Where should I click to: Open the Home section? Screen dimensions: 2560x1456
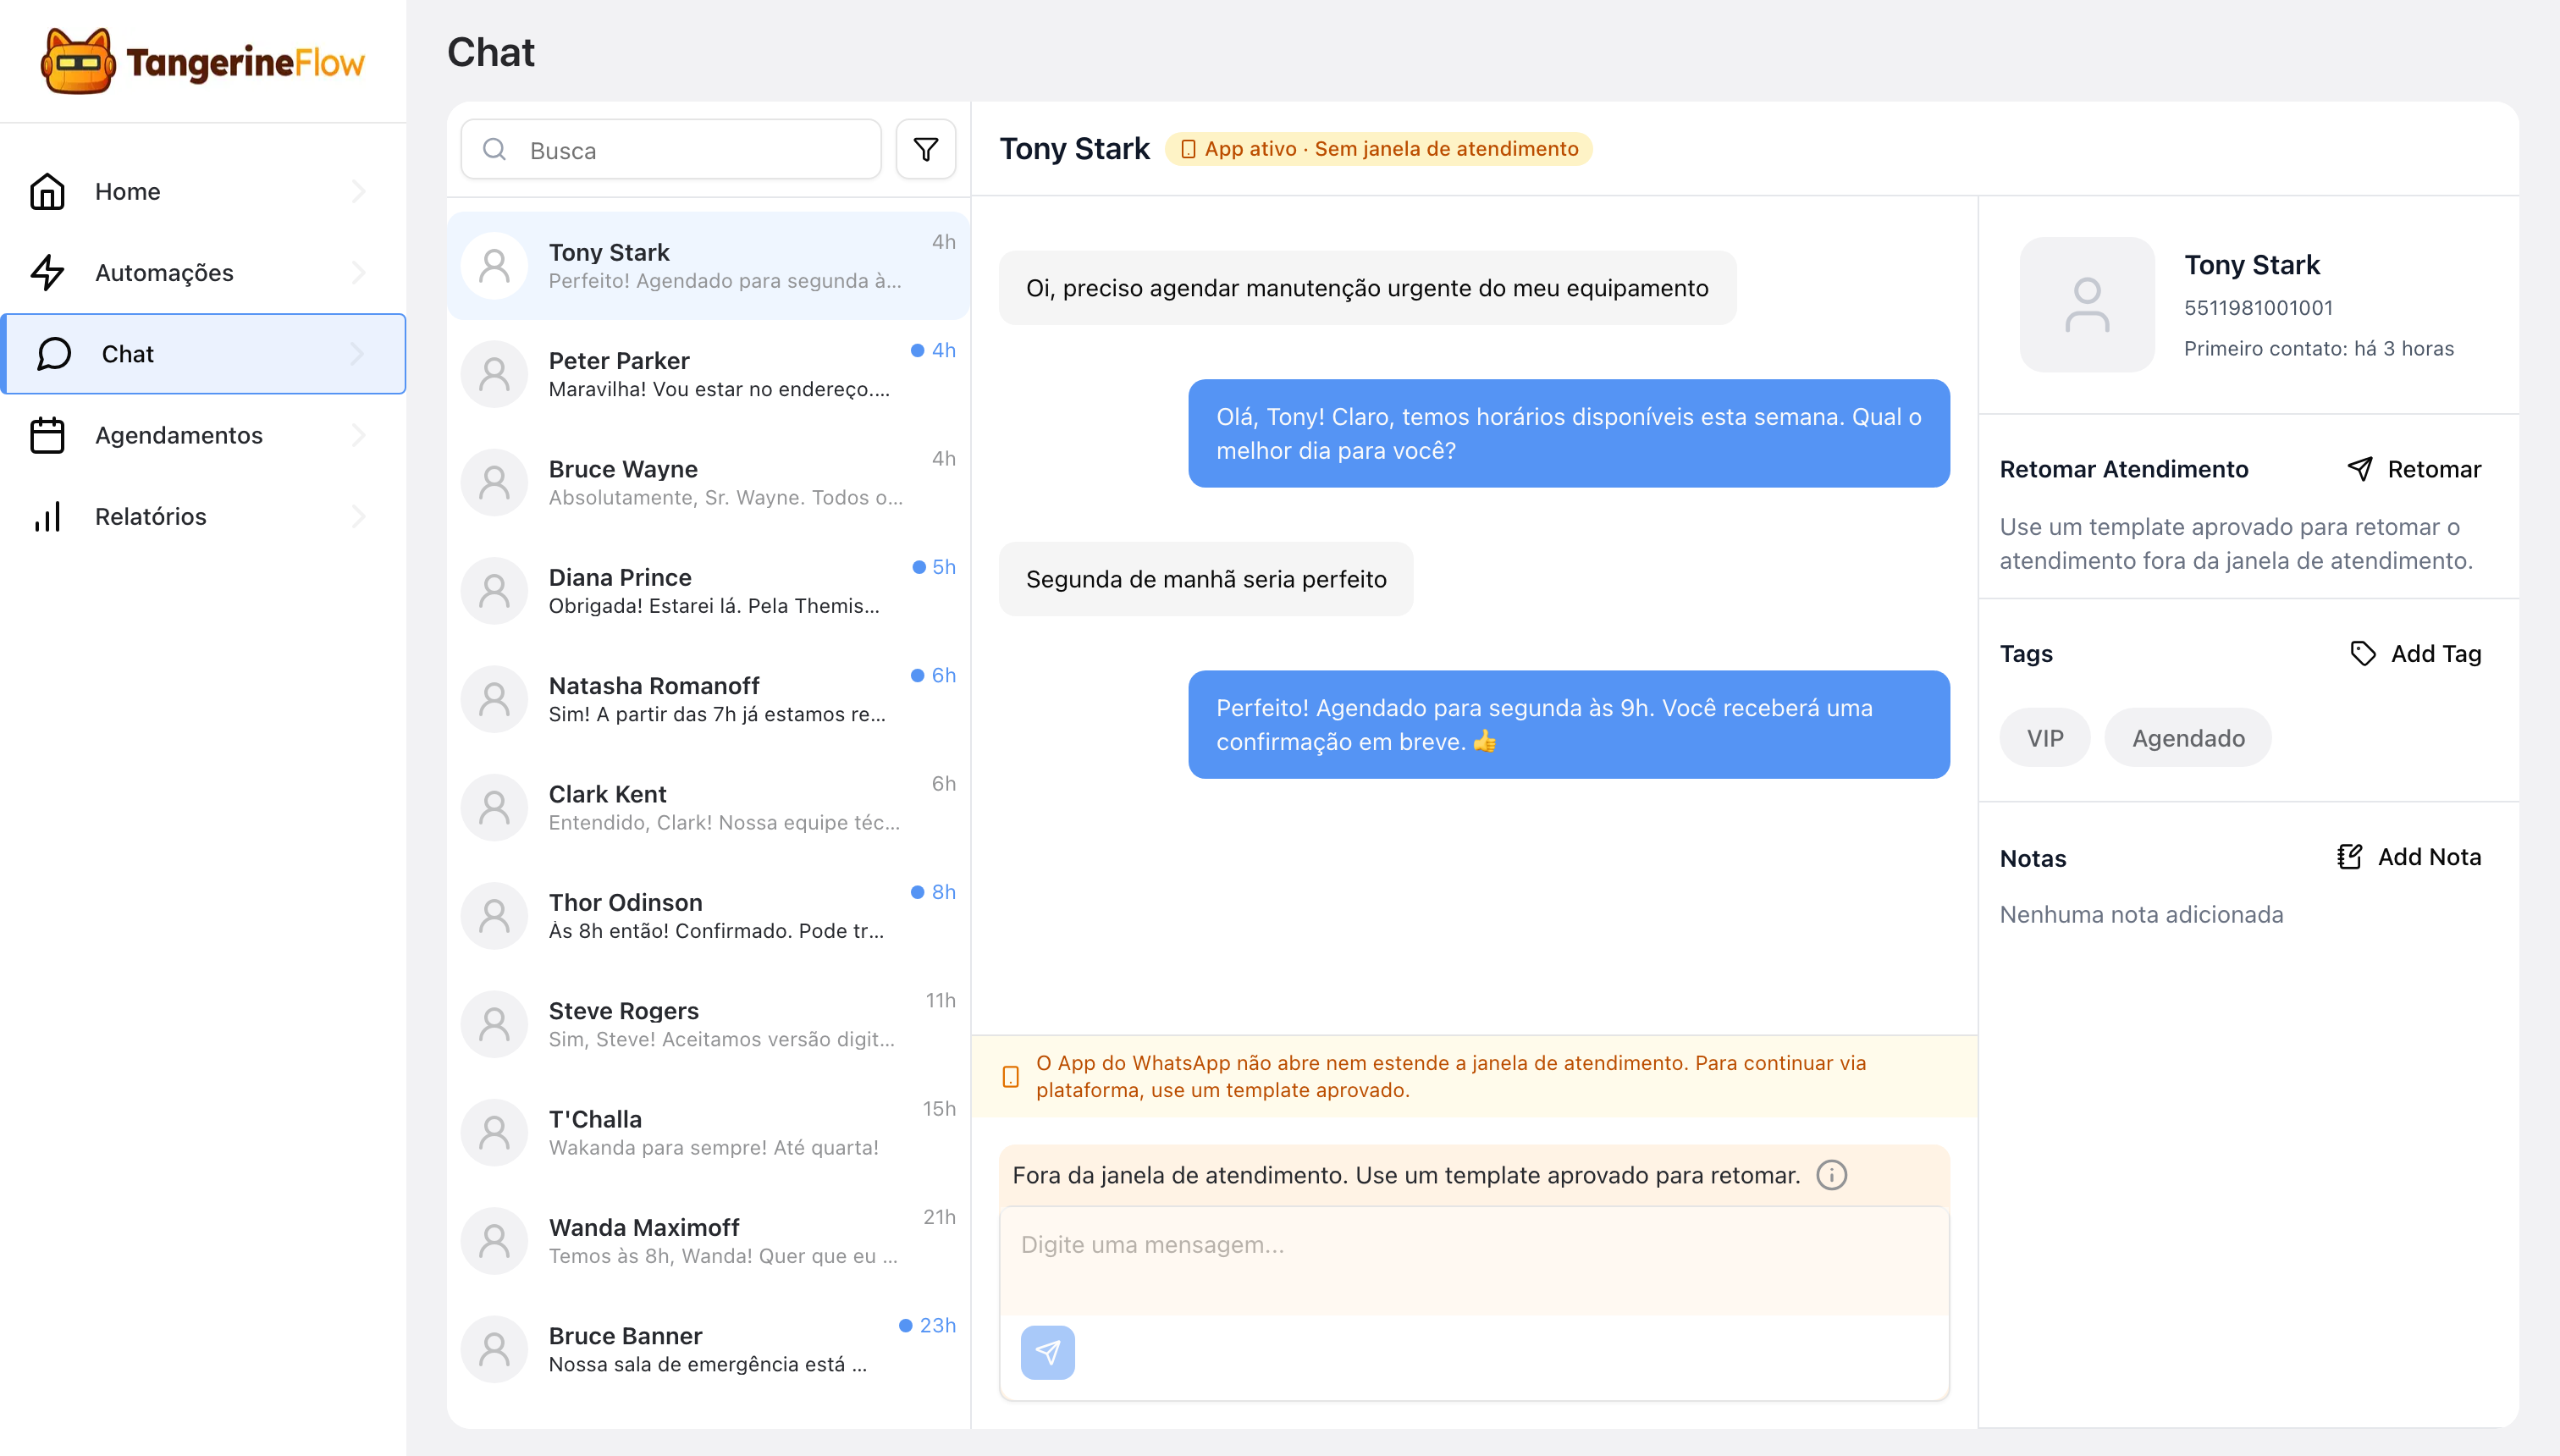203,191
